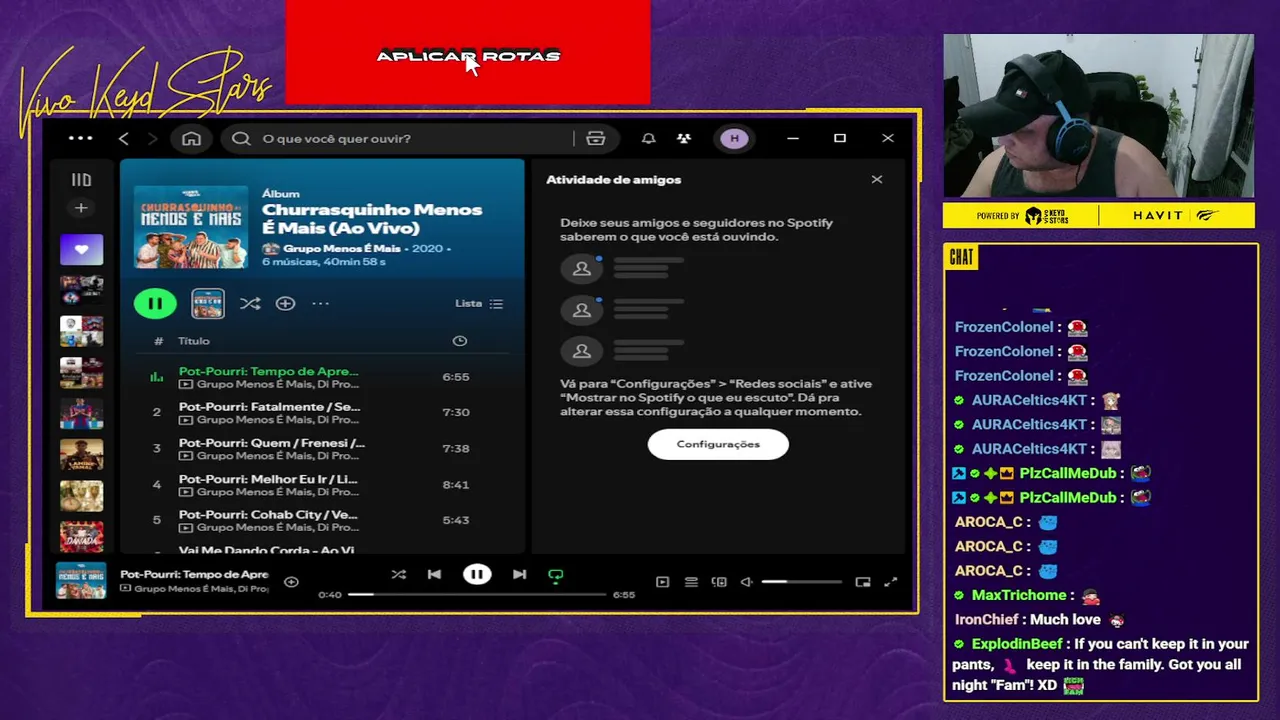1280x720 pixels.
Task: Close the Atividade de amigos panel
Action: coord(877,180)
